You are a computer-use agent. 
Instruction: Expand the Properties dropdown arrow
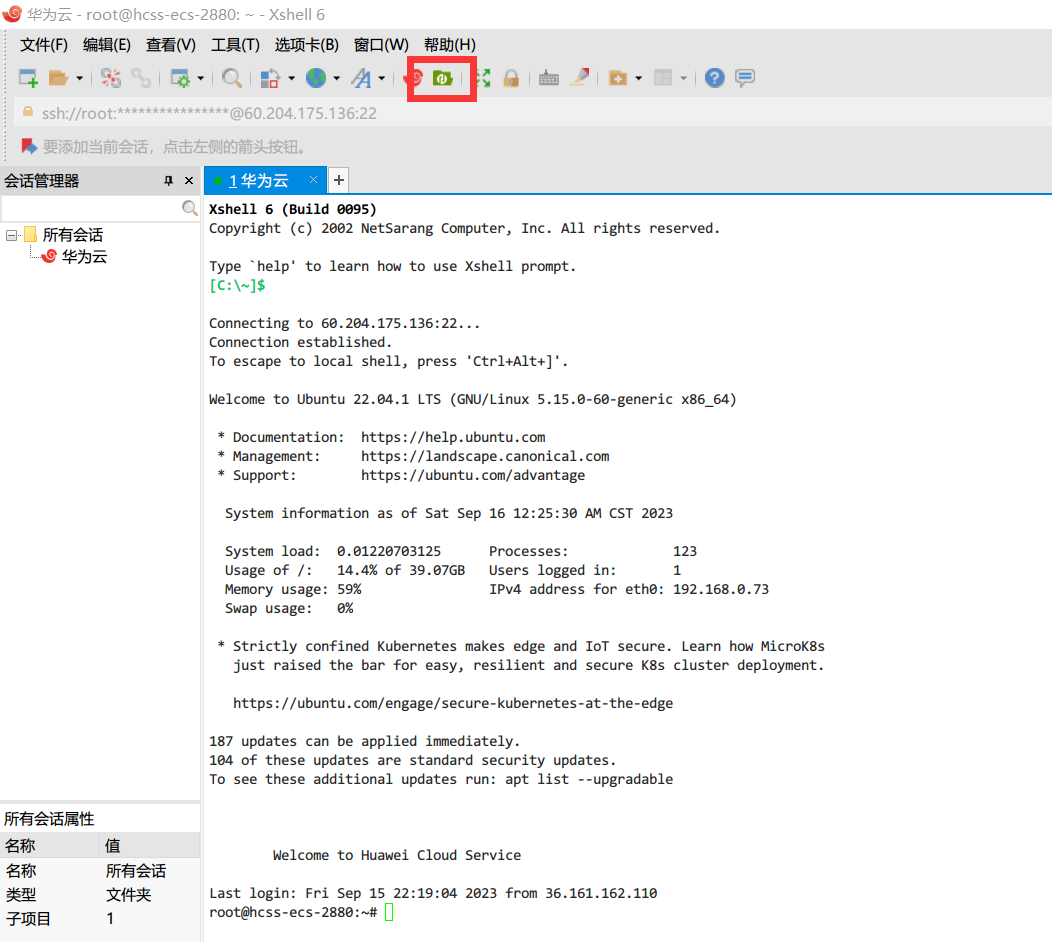tap(201, 78)
